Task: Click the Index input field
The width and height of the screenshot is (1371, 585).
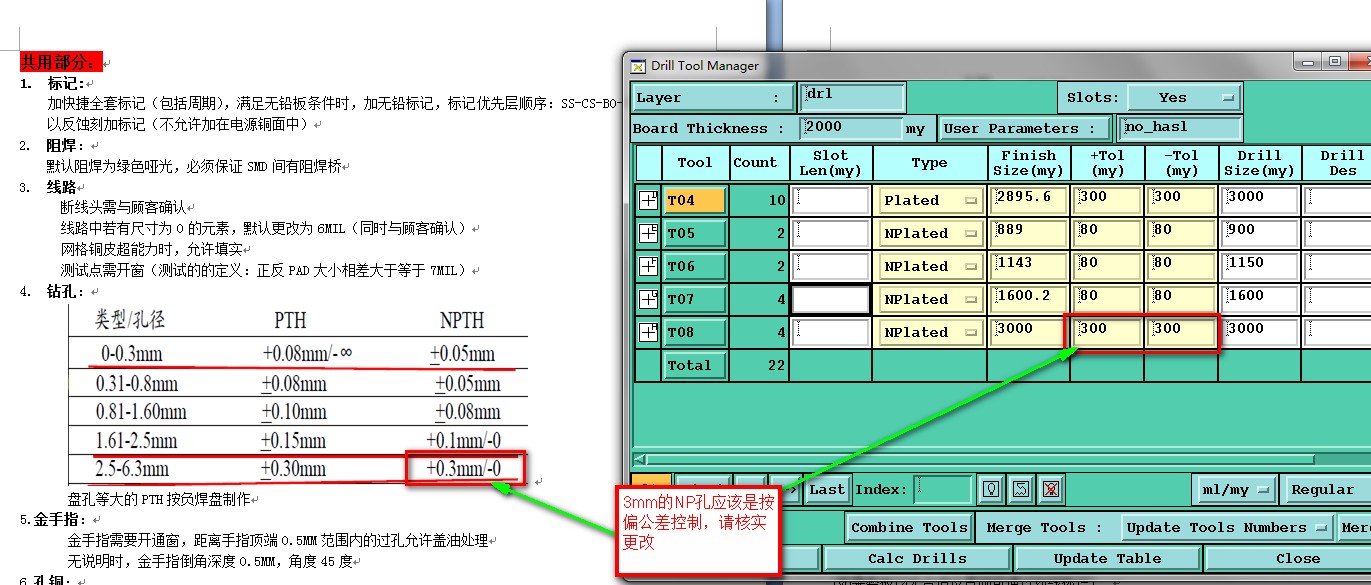Action: click(942, 490)
